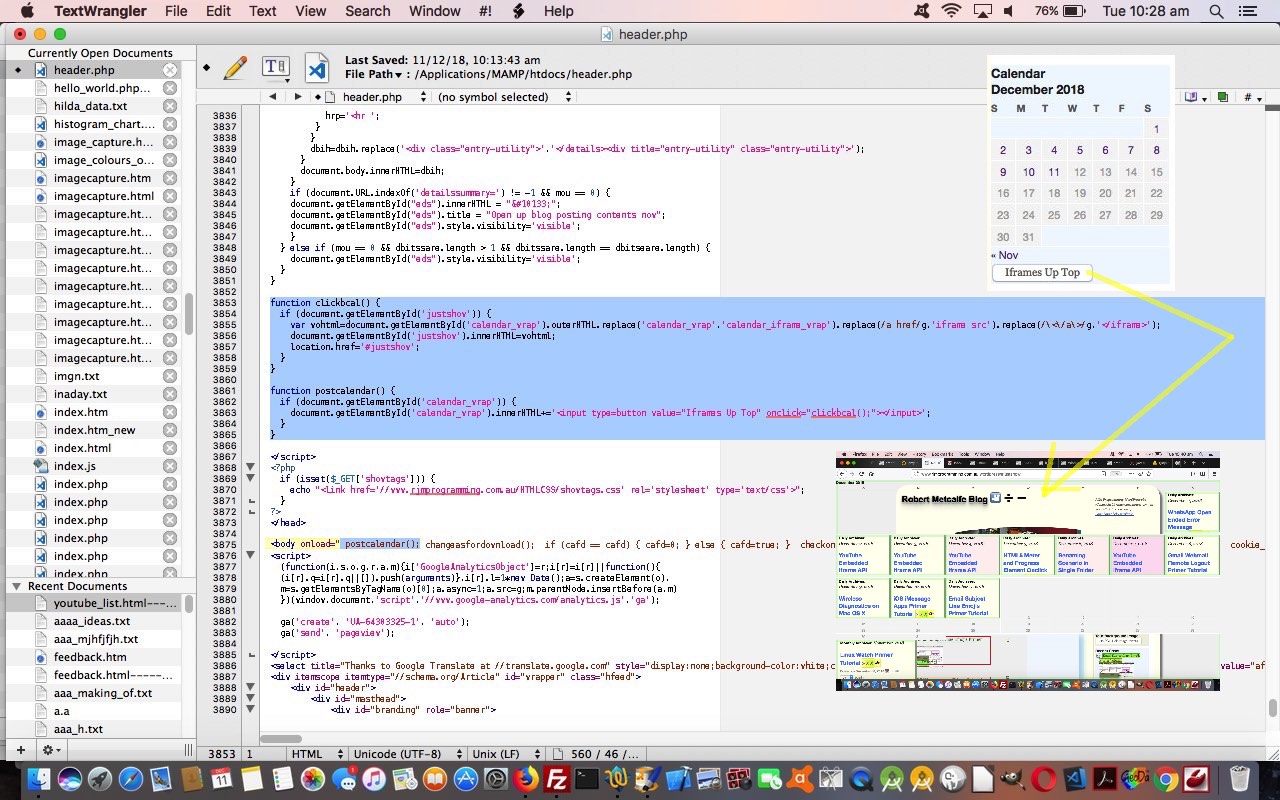1280x800 pixels.
Task: Click the header.php document proxy icon
Action: click(316, 67)
